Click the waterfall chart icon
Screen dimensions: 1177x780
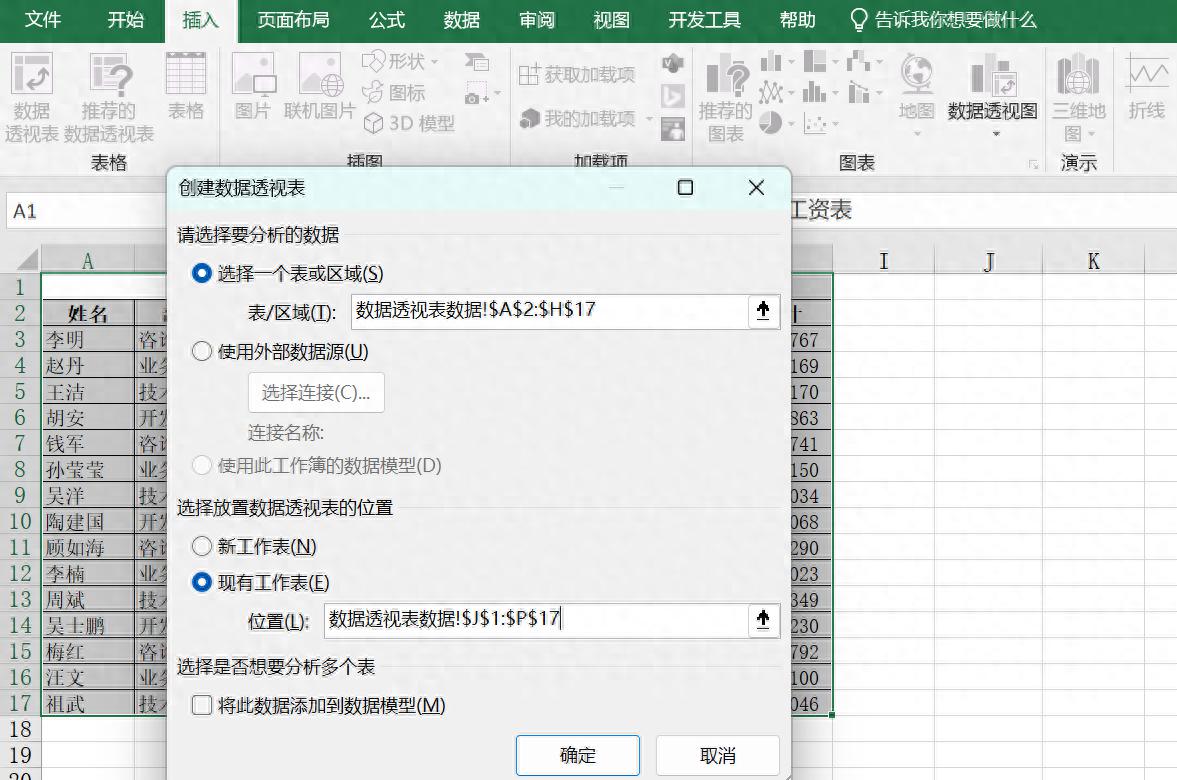point(858,61)
